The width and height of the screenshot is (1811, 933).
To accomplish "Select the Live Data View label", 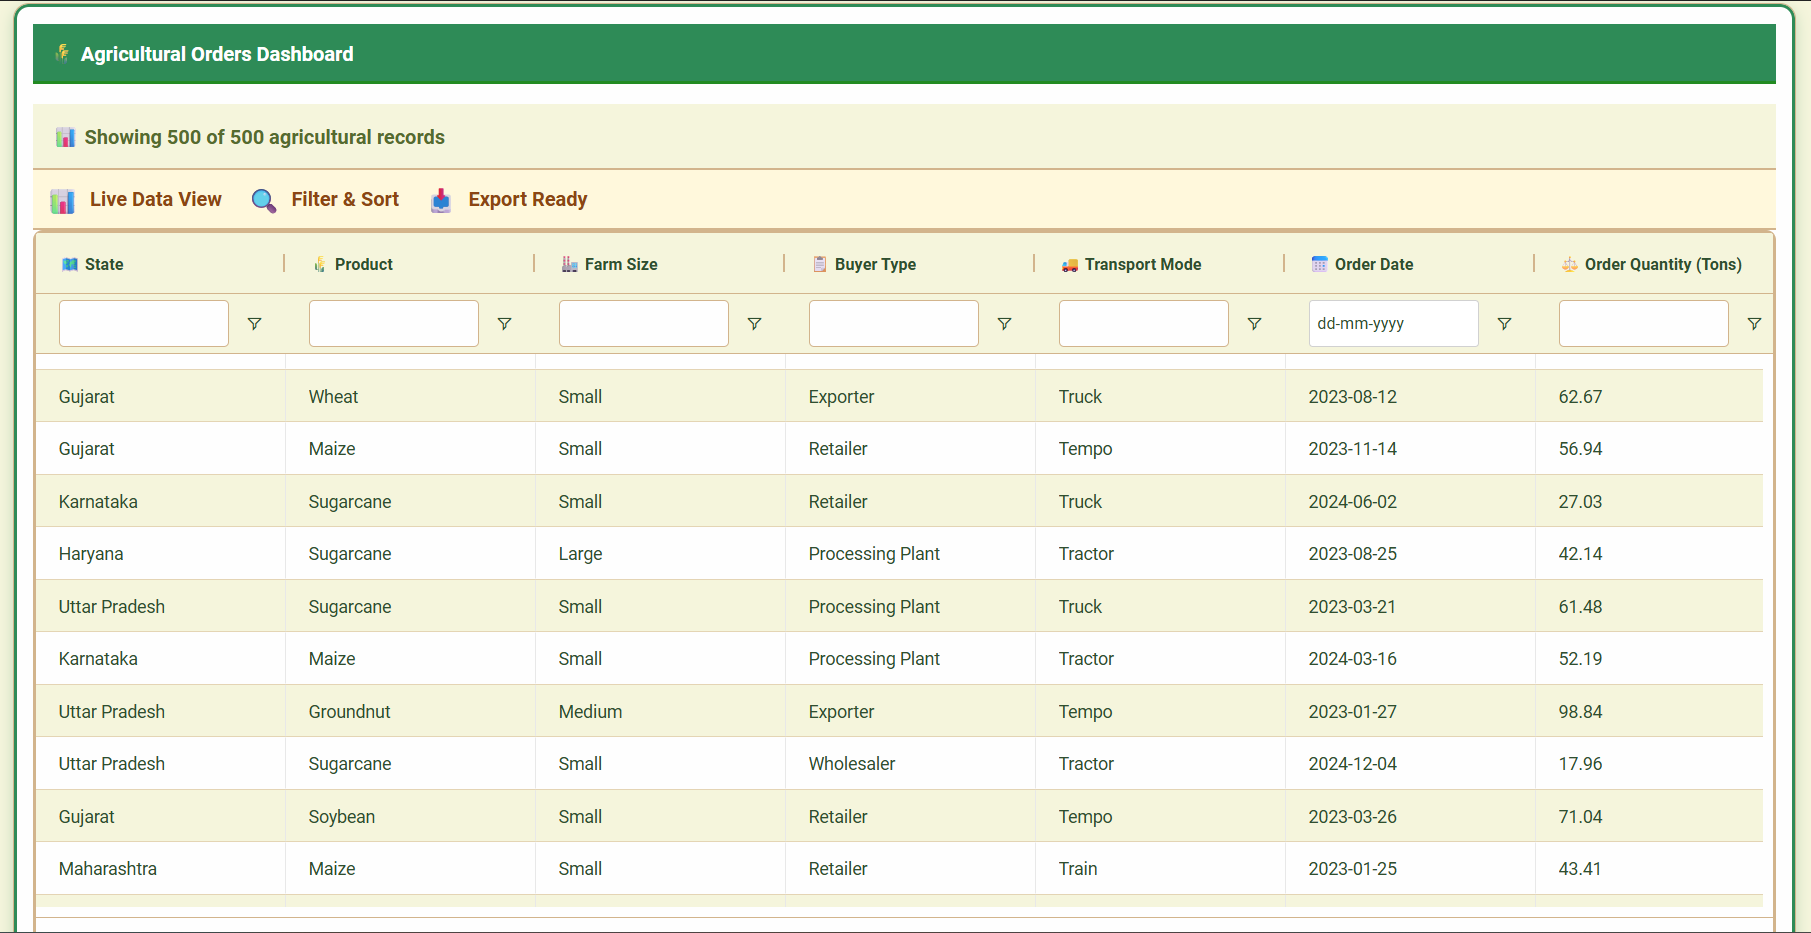I will pyautogui.click(x=156, y=199).
